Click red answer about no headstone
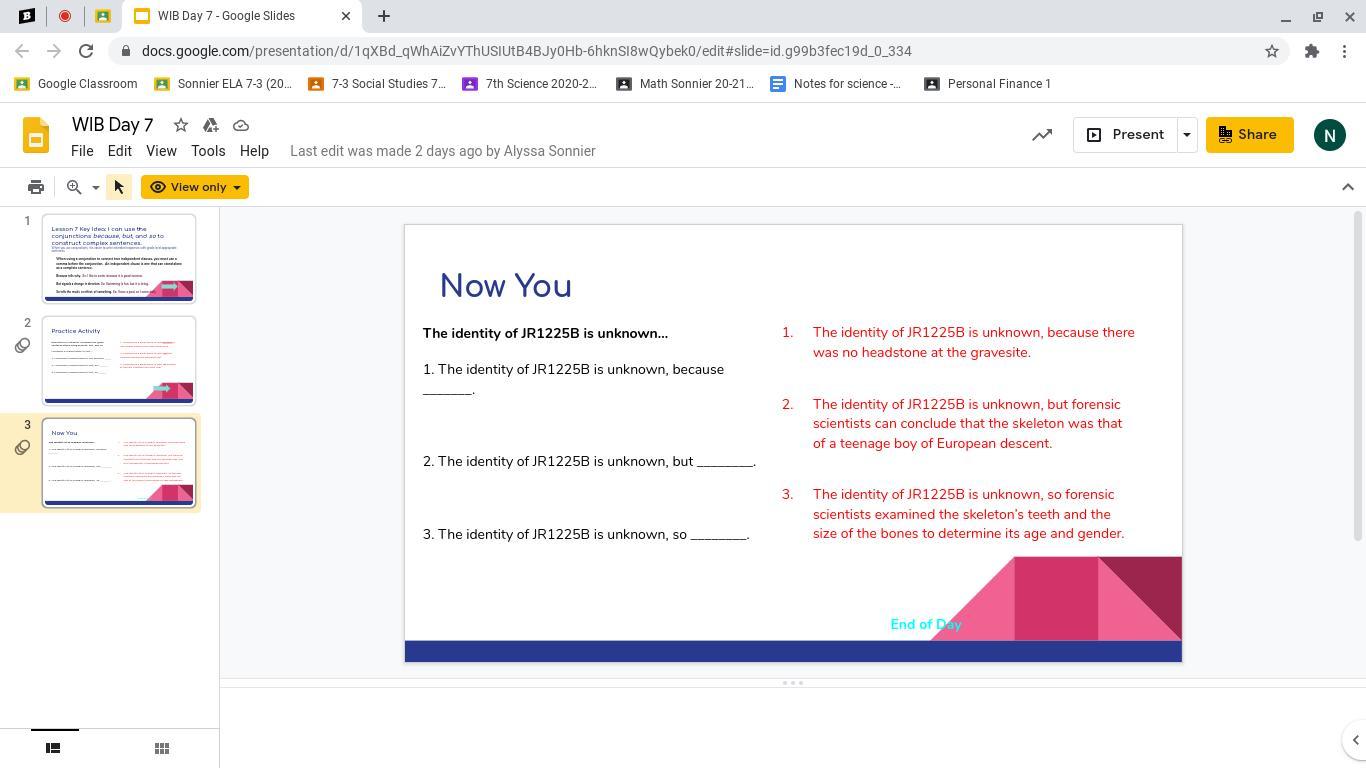1366x768 pixels. [974, 342]
